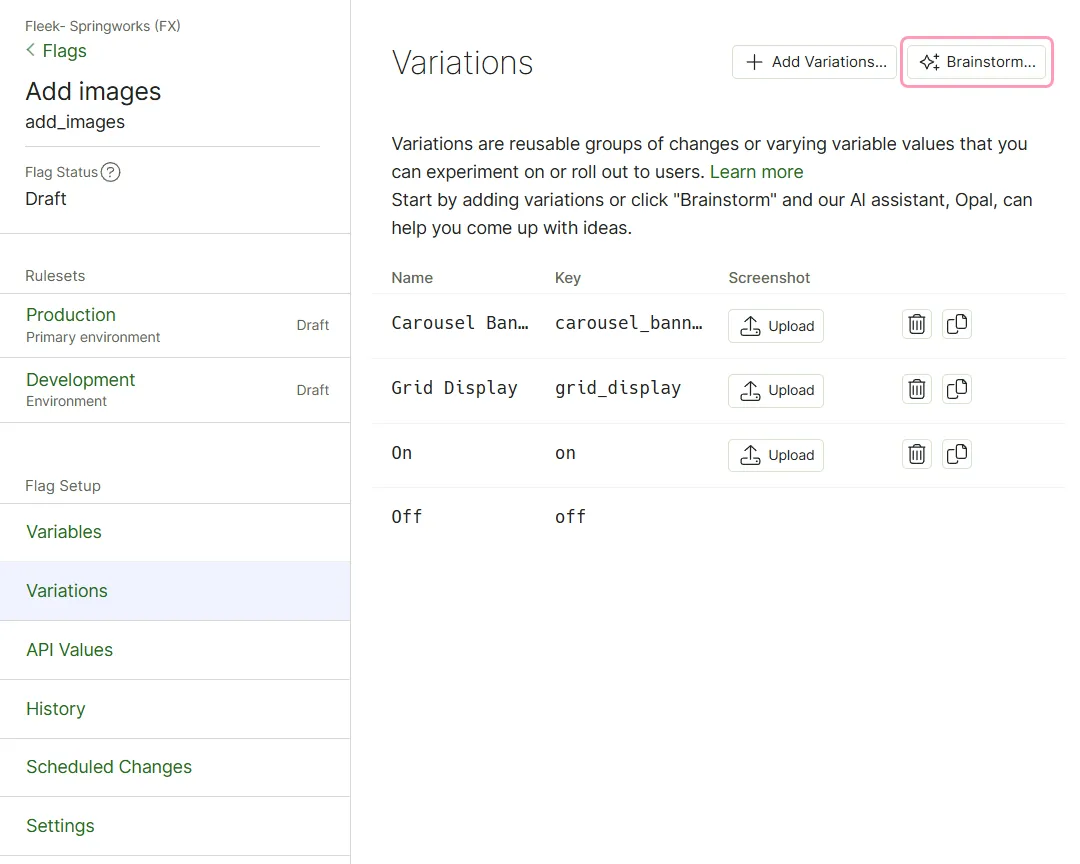Image resolution: width=1080 pixels, height=864 pixels.
Task: Select the 'Grid Display' name cell
Action: coord(455,388)
